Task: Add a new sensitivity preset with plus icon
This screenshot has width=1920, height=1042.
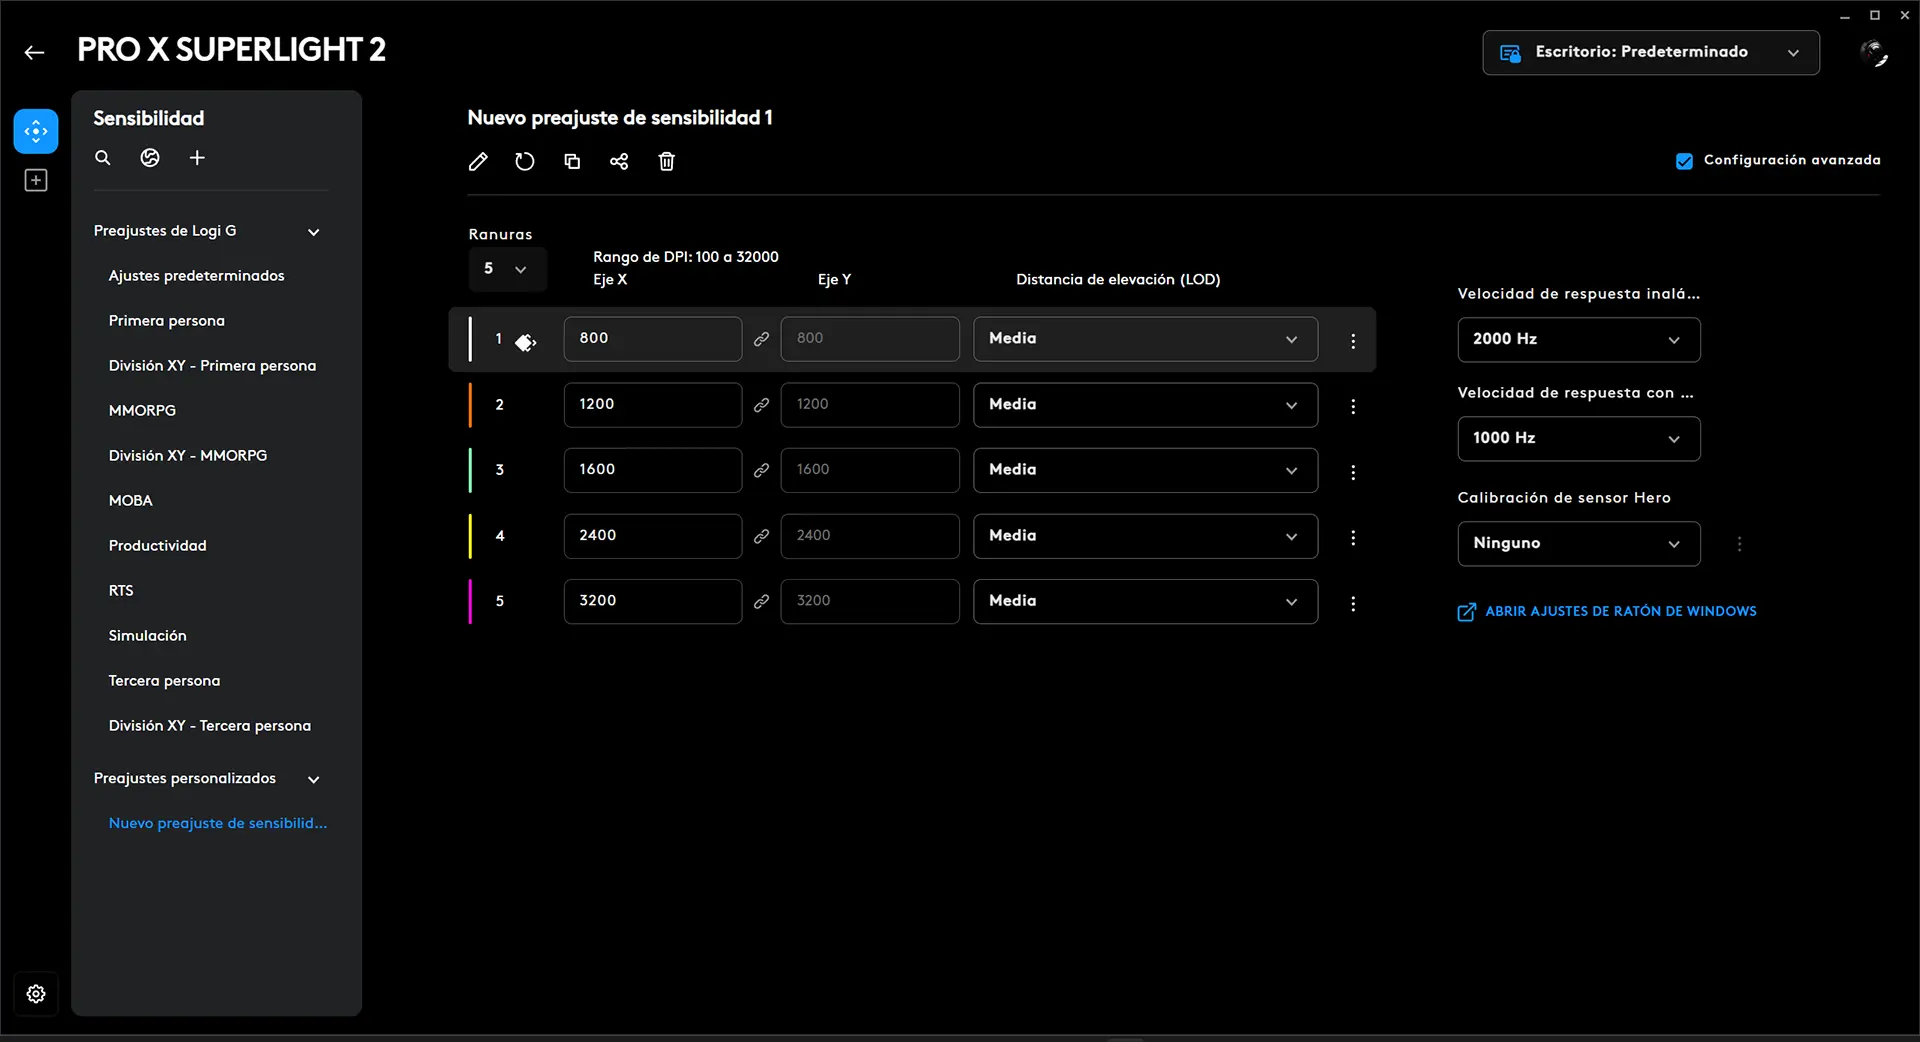Action: tap(197, 158)
